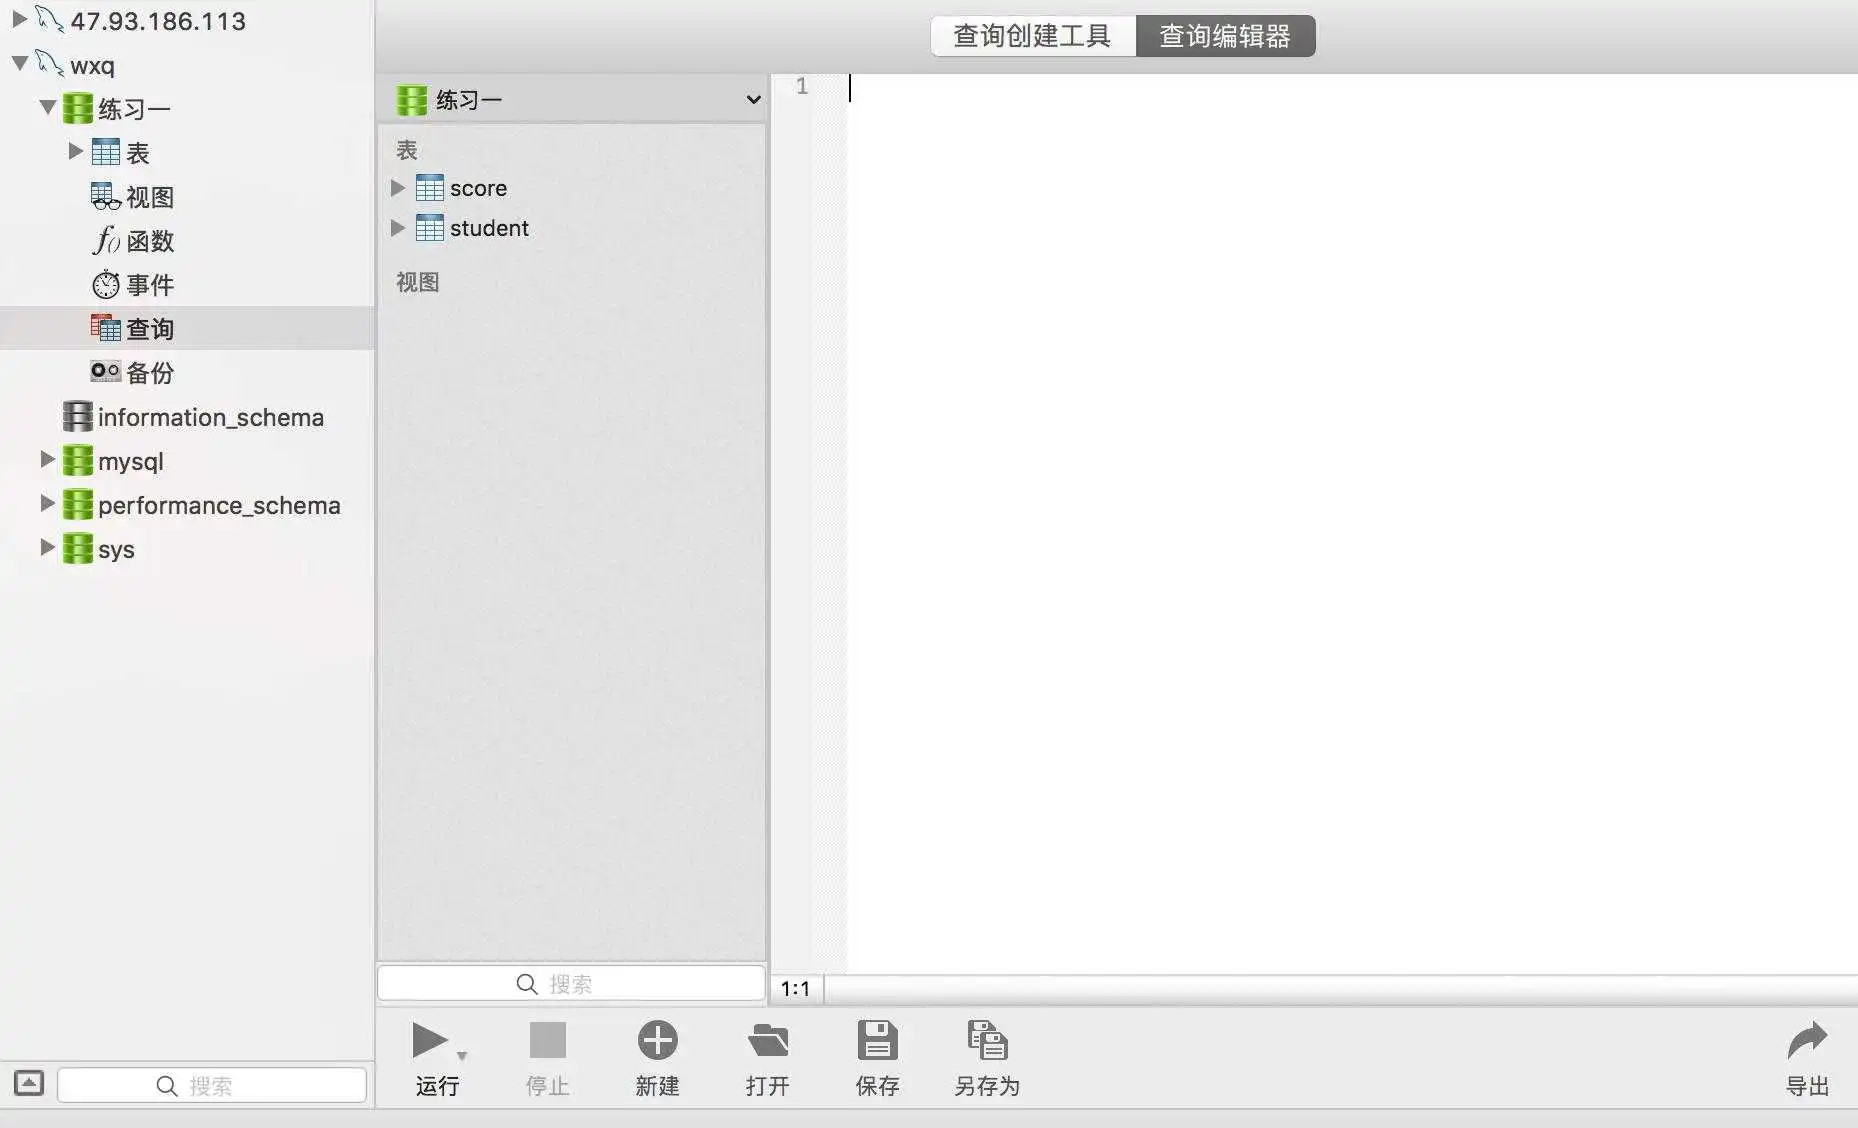
Task: Open the 练习一 database dropdown
Action: click(752, 100)
